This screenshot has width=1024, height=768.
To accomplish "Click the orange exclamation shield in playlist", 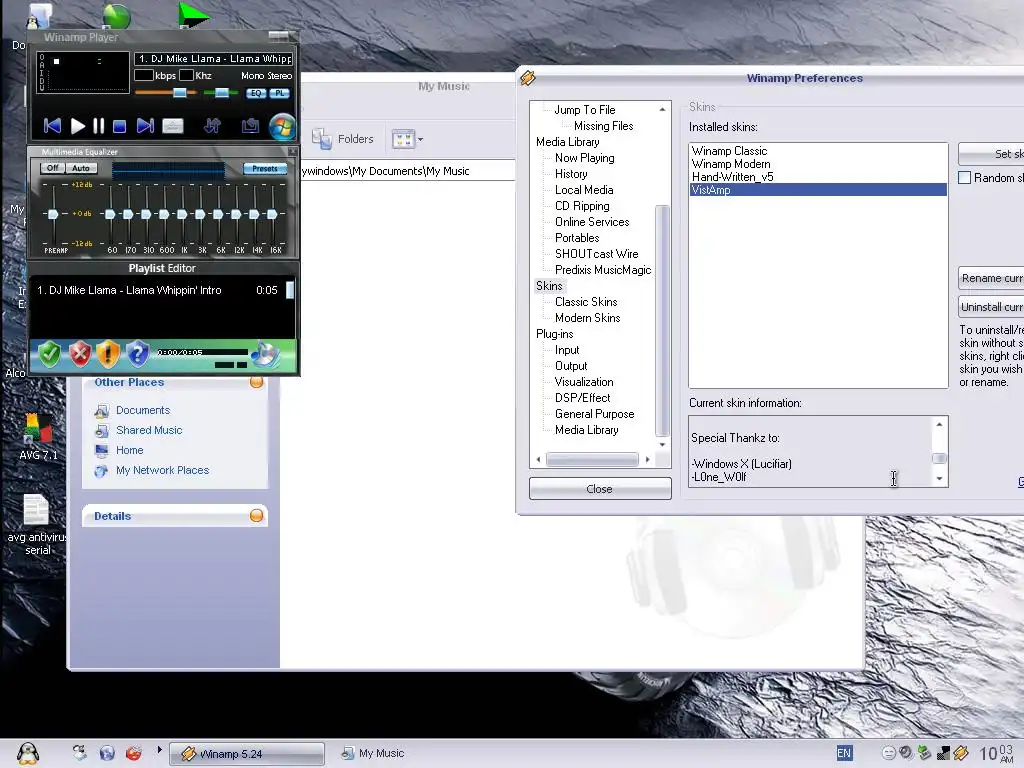I will 108,355.
